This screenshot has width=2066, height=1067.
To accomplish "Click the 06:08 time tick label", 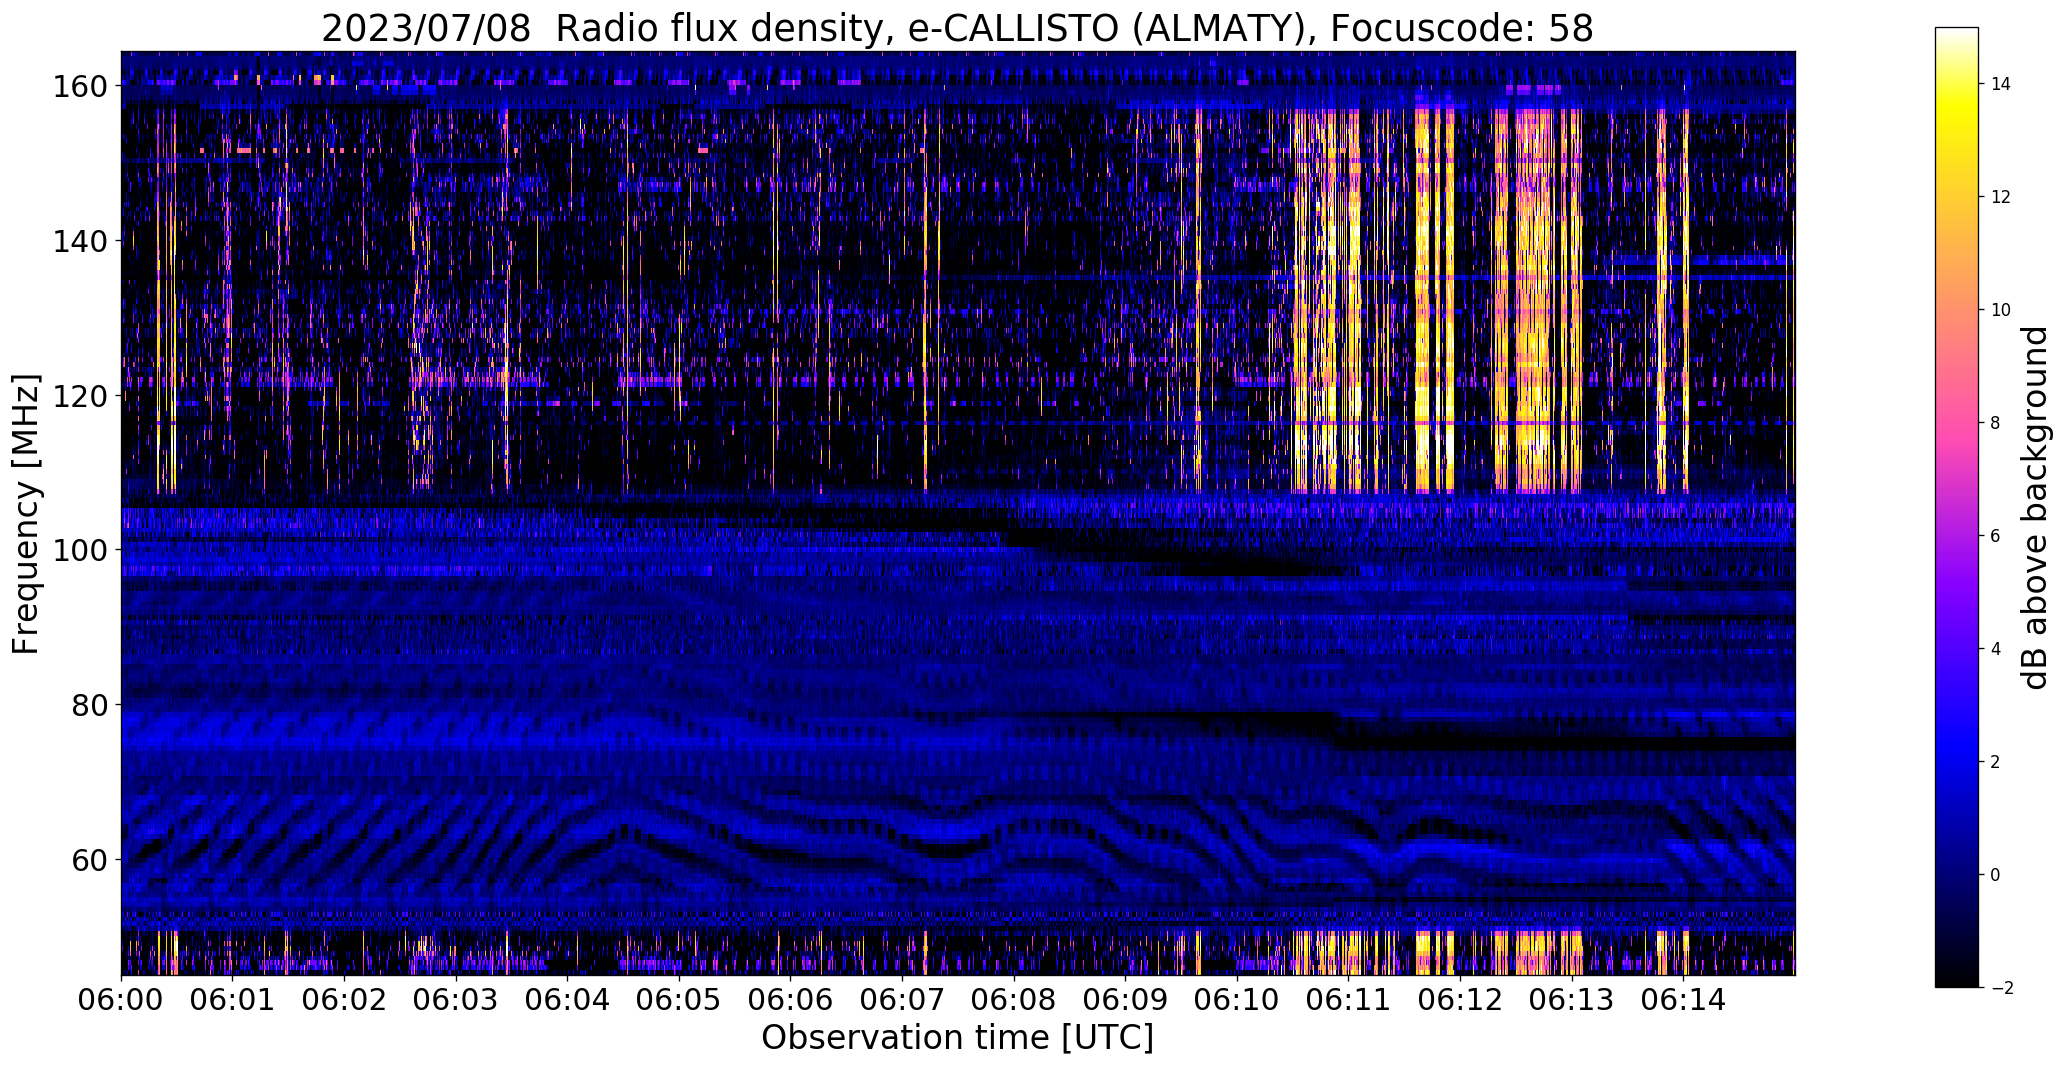I will point(1014,1000).
